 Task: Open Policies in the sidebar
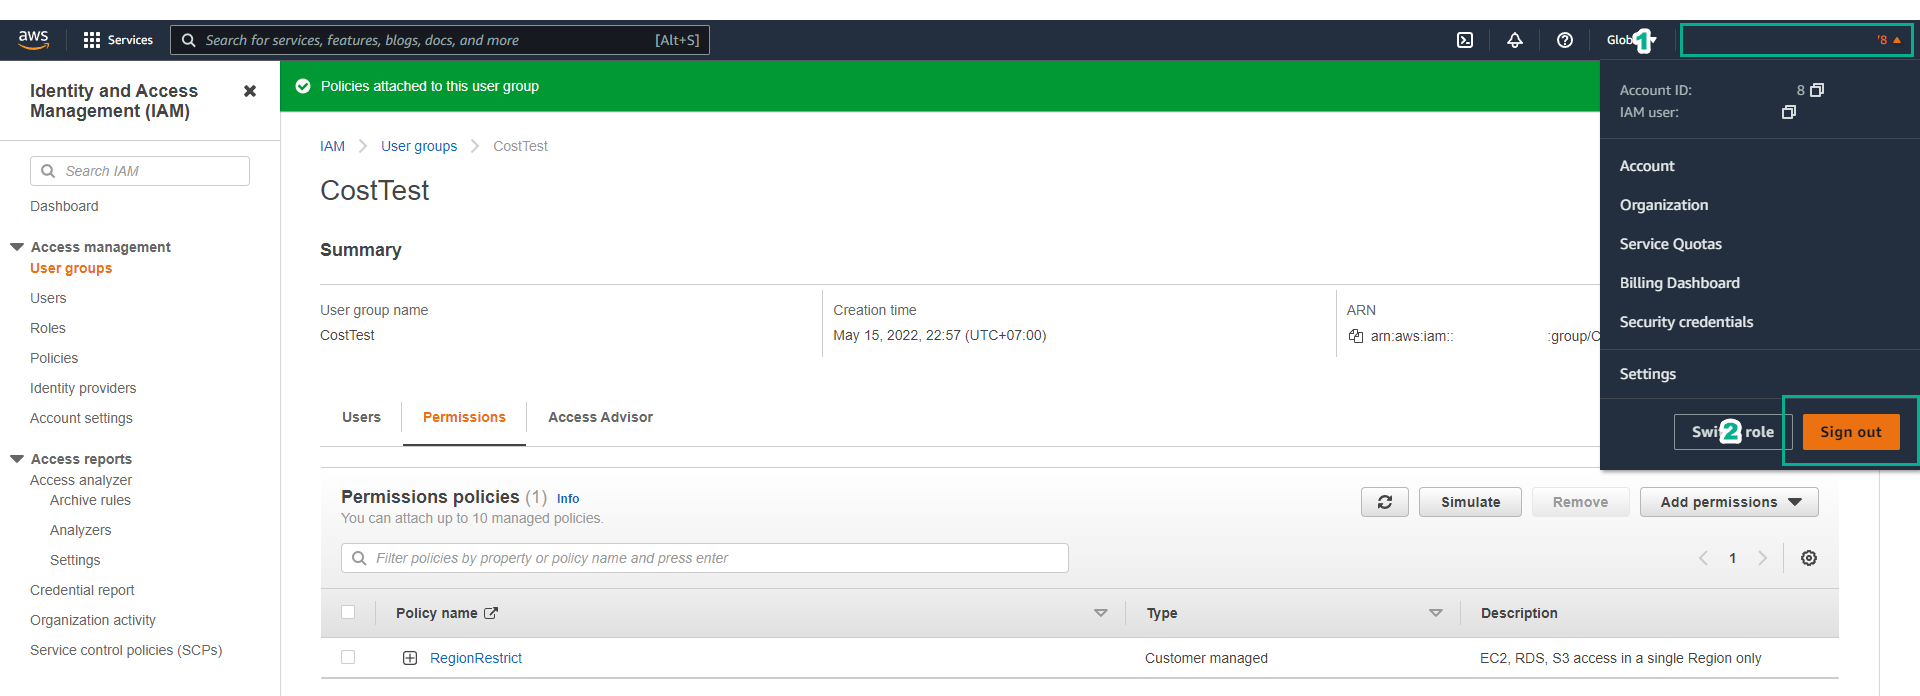[x=54, y=358]
